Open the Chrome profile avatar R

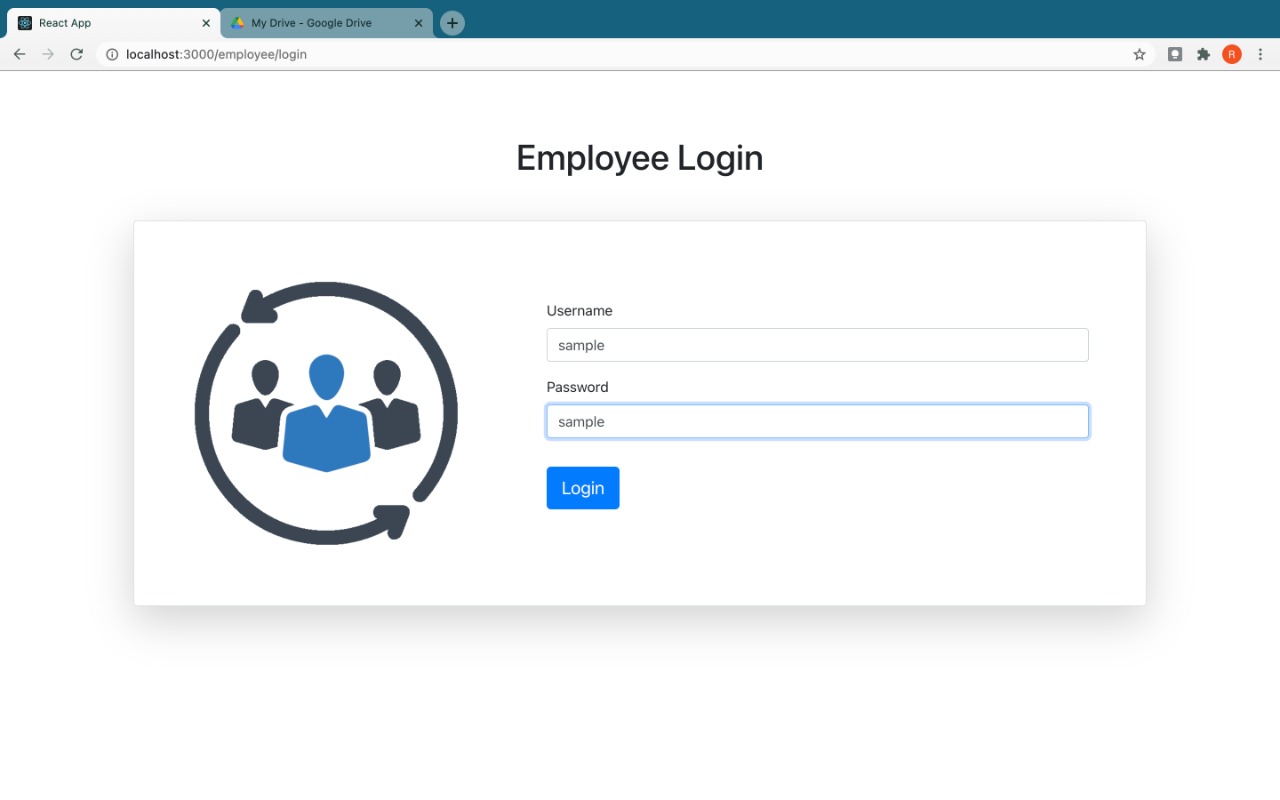[1231, 54]
